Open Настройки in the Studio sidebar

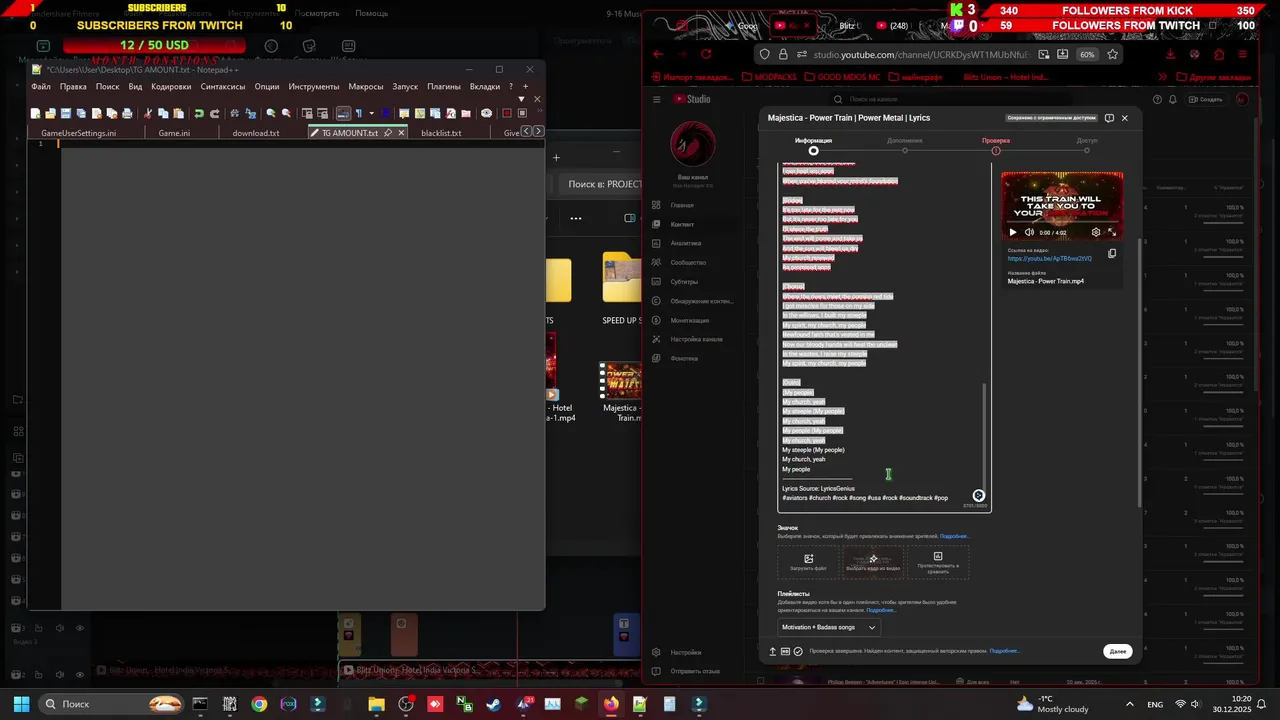click(x=685, y=652)
